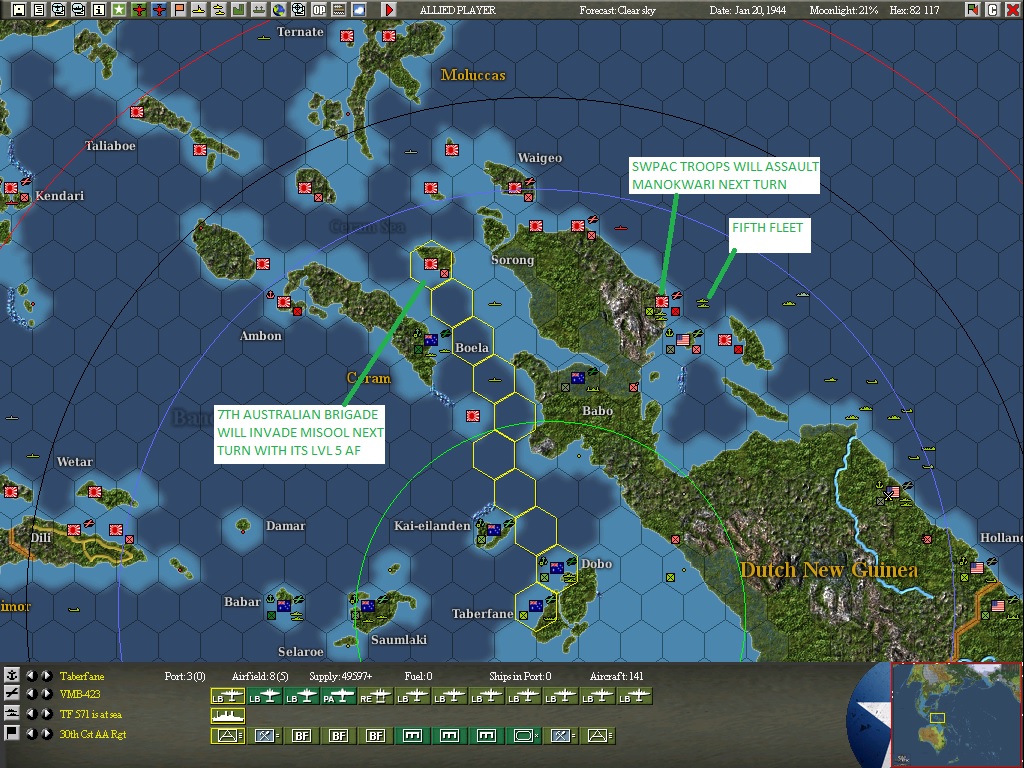Click the cloud weather toolbar icon
1032x768 pixels.
[359, 9]
